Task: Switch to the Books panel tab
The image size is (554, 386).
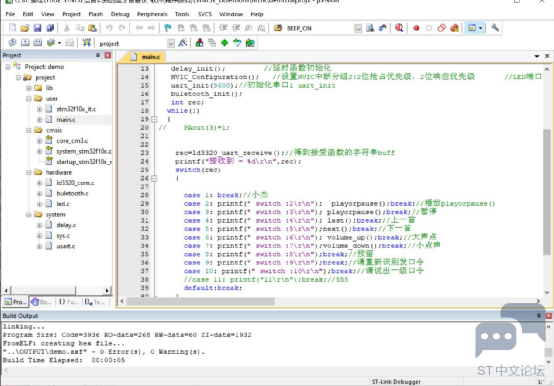Action: point(42,302)
